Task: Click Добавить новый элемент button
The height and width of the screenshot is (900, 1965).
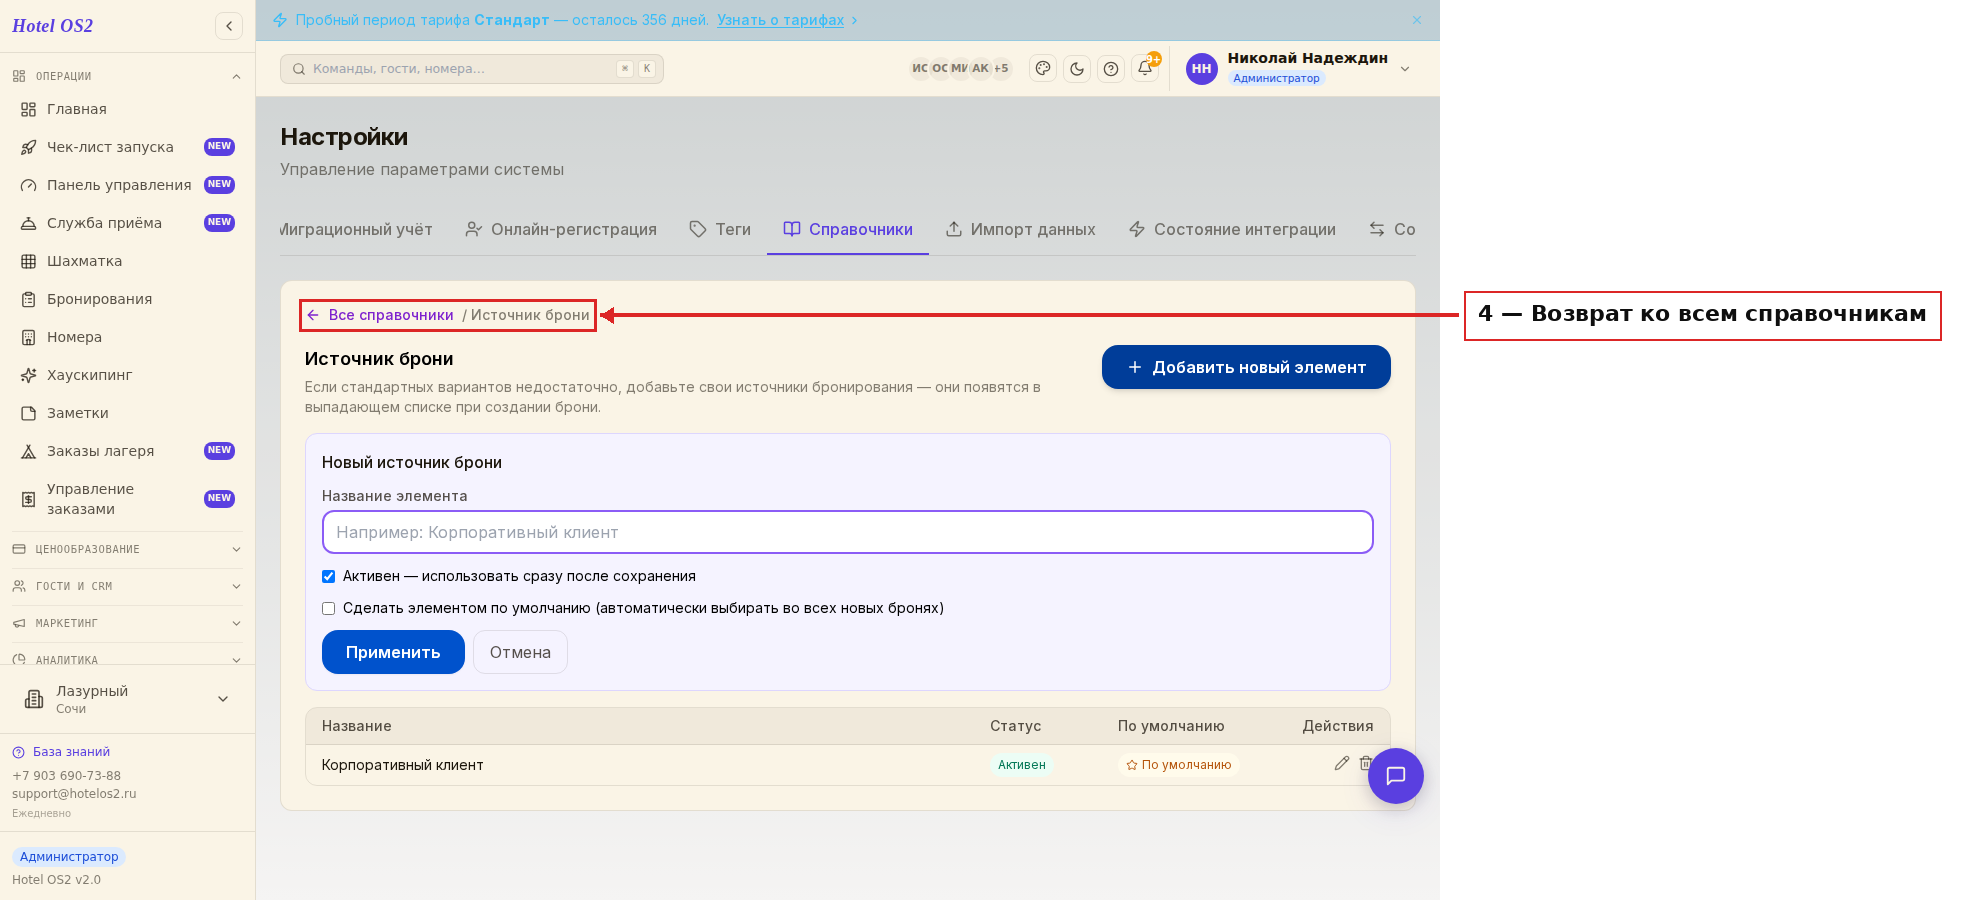Action: [x=1246, y=367]
